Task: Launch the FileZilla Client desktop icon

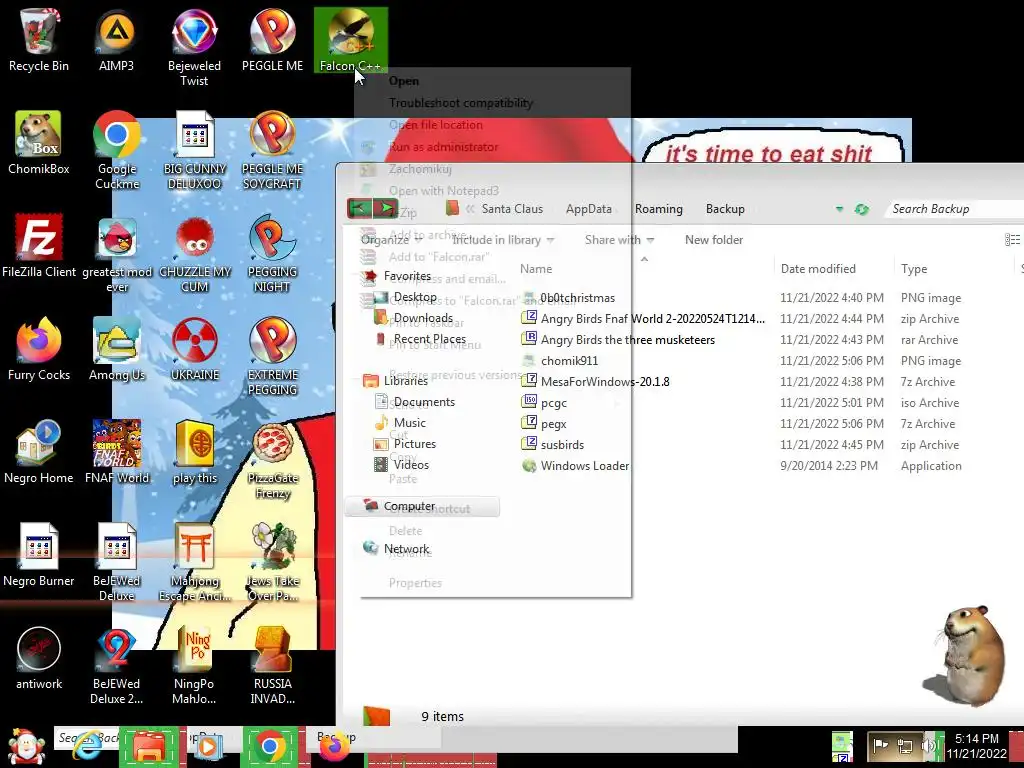Action: pos(39,247)
